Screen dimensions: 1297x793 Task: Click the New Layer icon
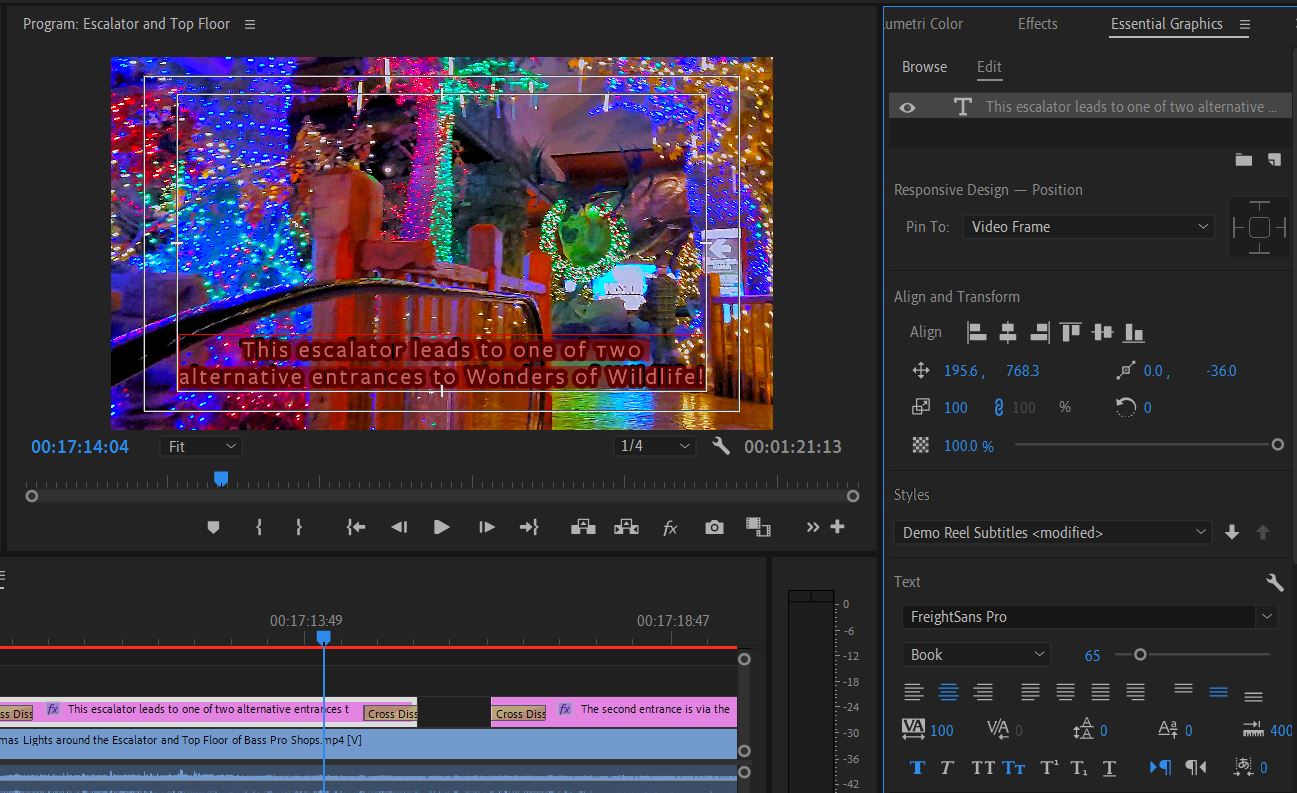pos(1274,159)
